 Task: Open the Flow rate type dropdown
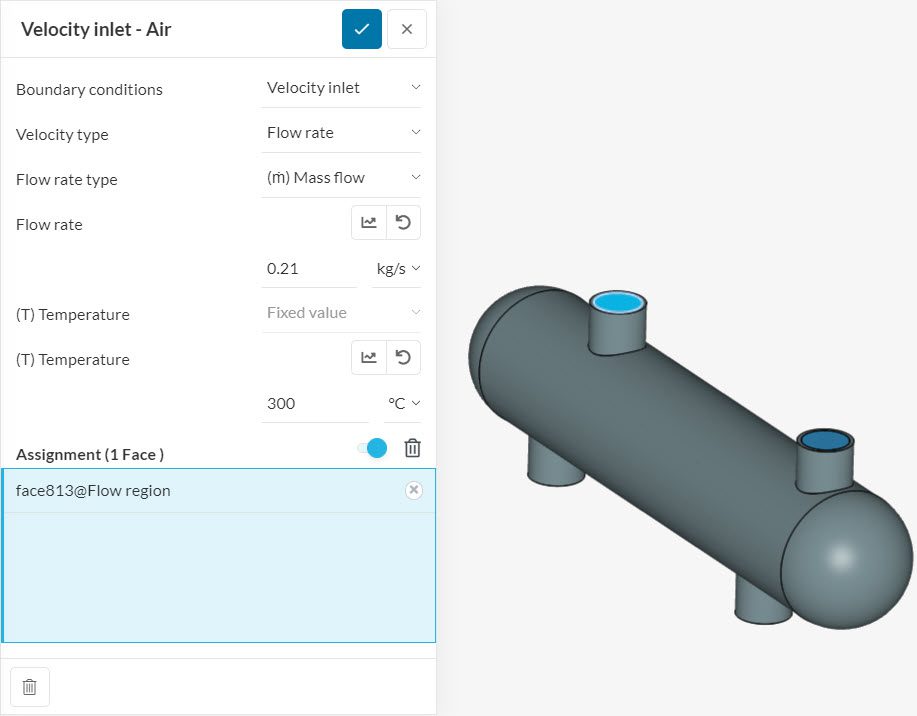340,178
